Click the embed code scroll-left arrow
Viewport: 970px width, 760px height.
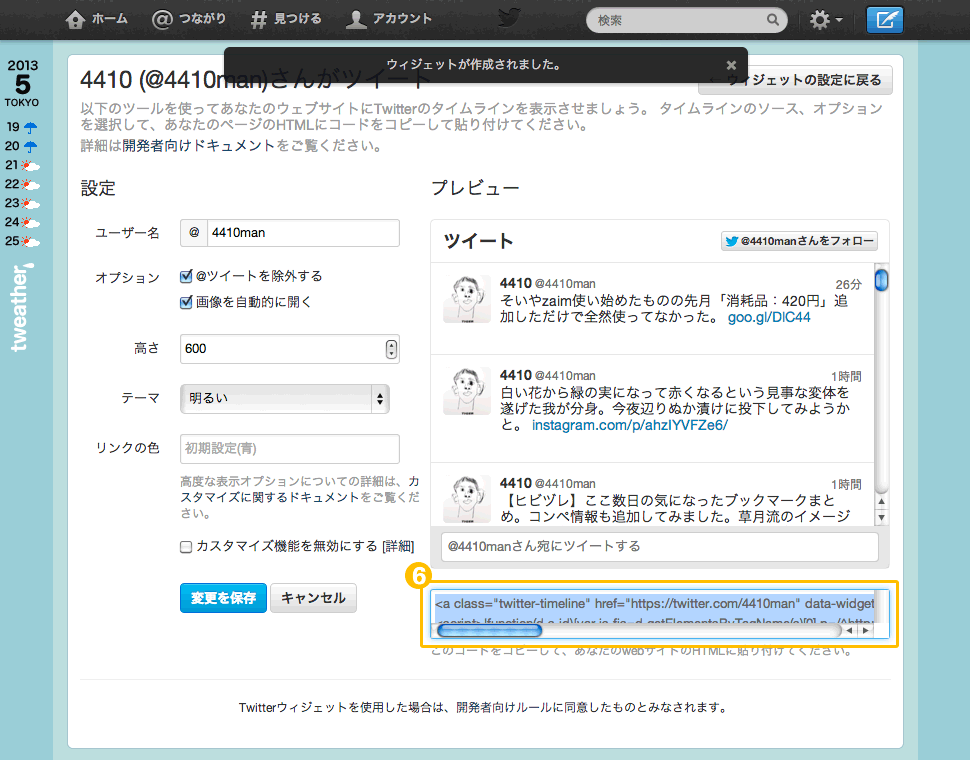[x=849, y=631]
